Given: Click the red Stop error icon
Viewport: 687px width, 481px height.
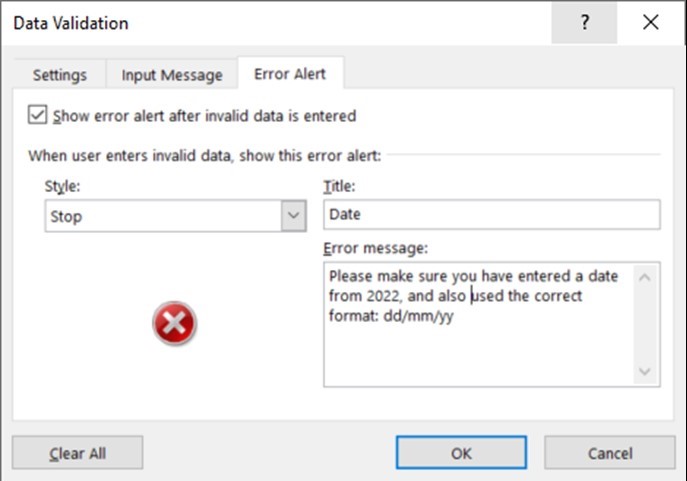Looking at the screenshot, I should point(175,324).
